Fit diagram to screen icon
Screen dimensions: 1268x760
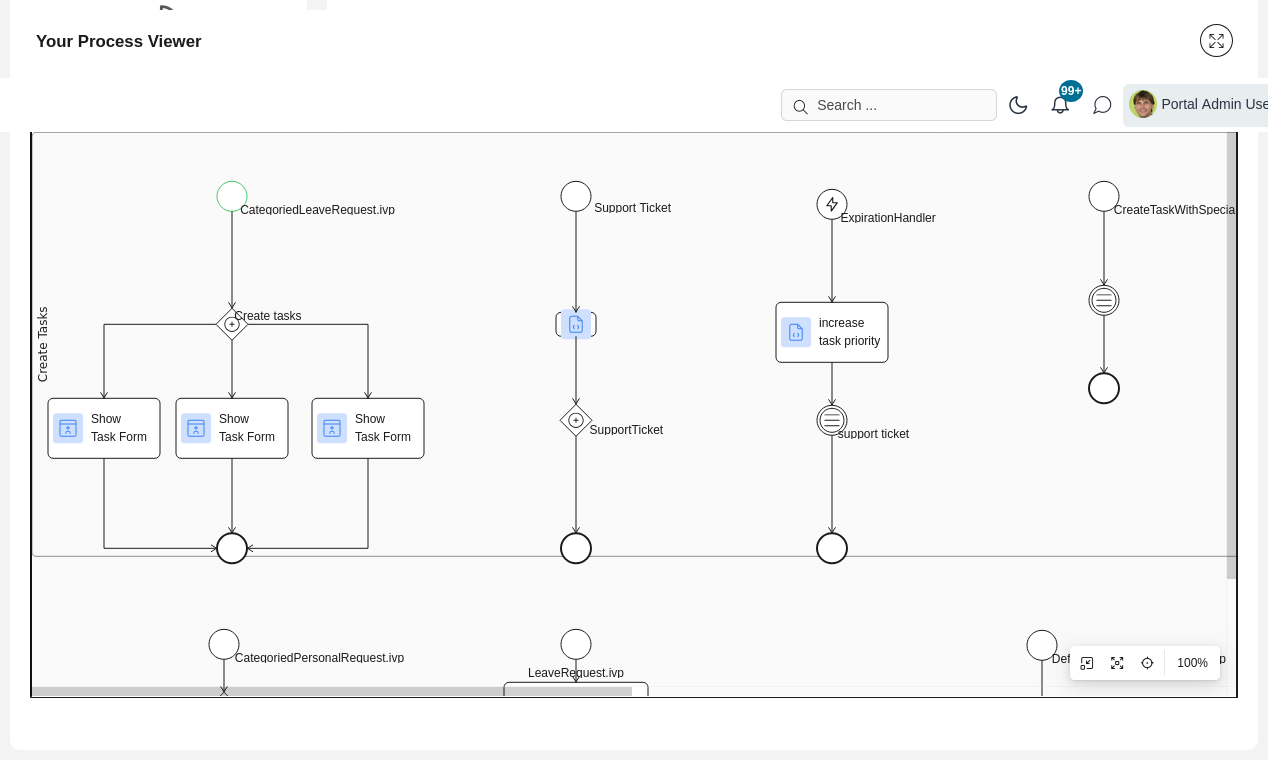(1117, 663)
